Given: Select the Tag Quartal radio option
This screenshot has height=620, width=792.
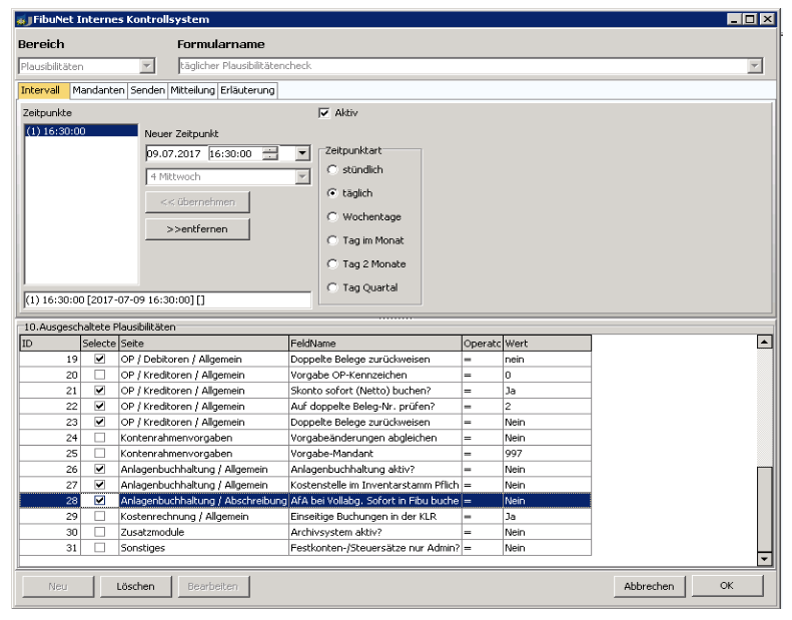Looking at the screenshot, I should point(332,288).
